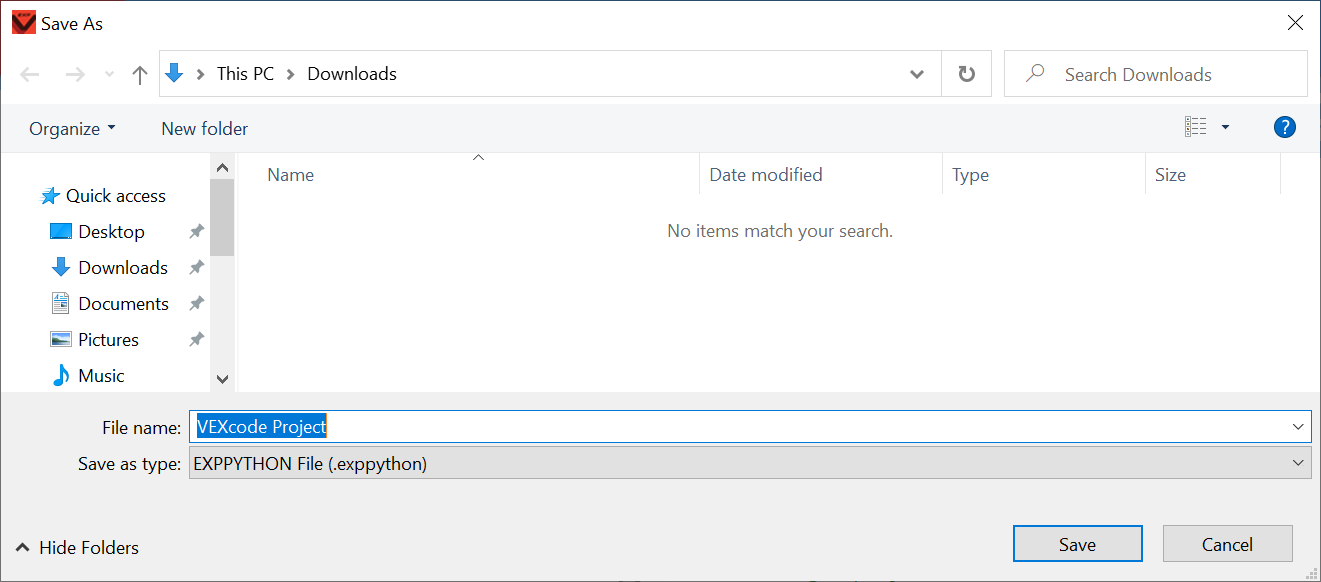
Task: Expand the chevron before This PC
Action: tap(201, 74)
